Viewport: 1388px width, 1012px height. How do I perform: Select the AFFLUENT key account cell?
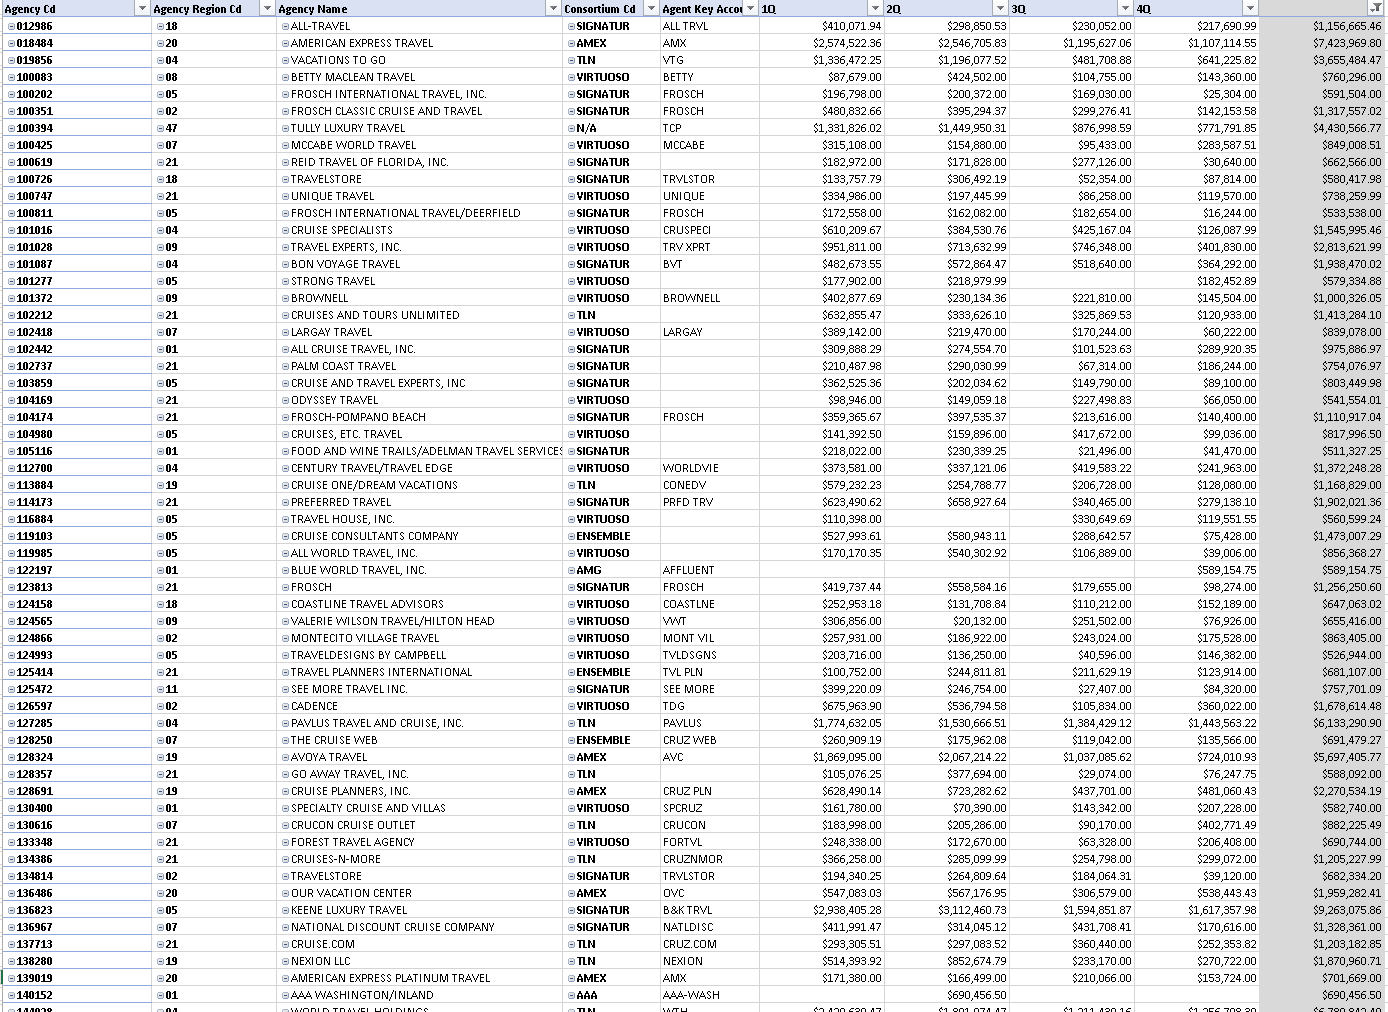[710, 570]
